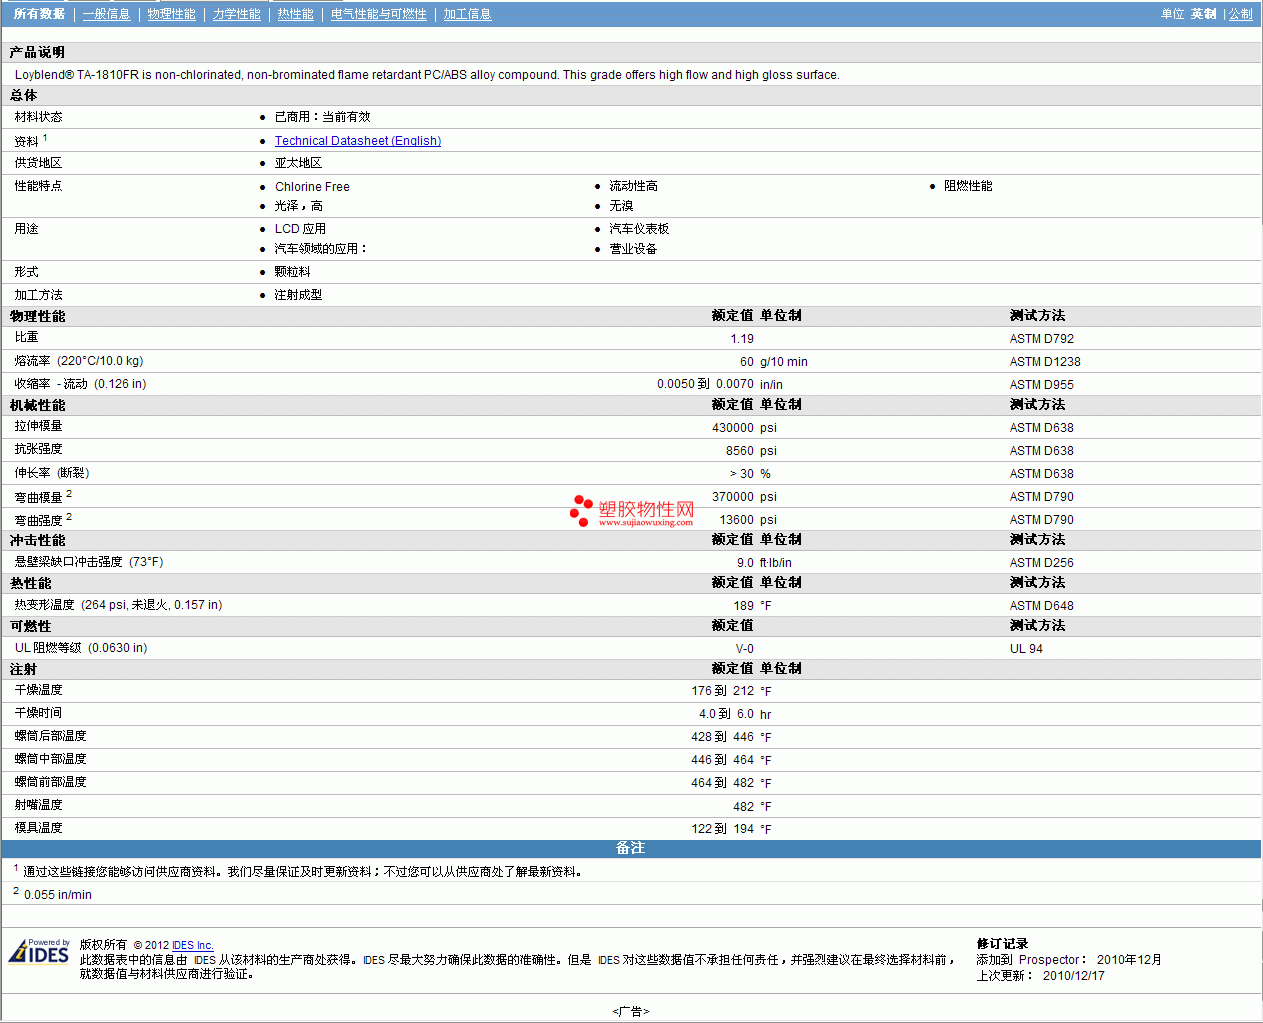Switch to the 一般信息 tab
Screen dimensions: 1263x1023
coord(107,14)
